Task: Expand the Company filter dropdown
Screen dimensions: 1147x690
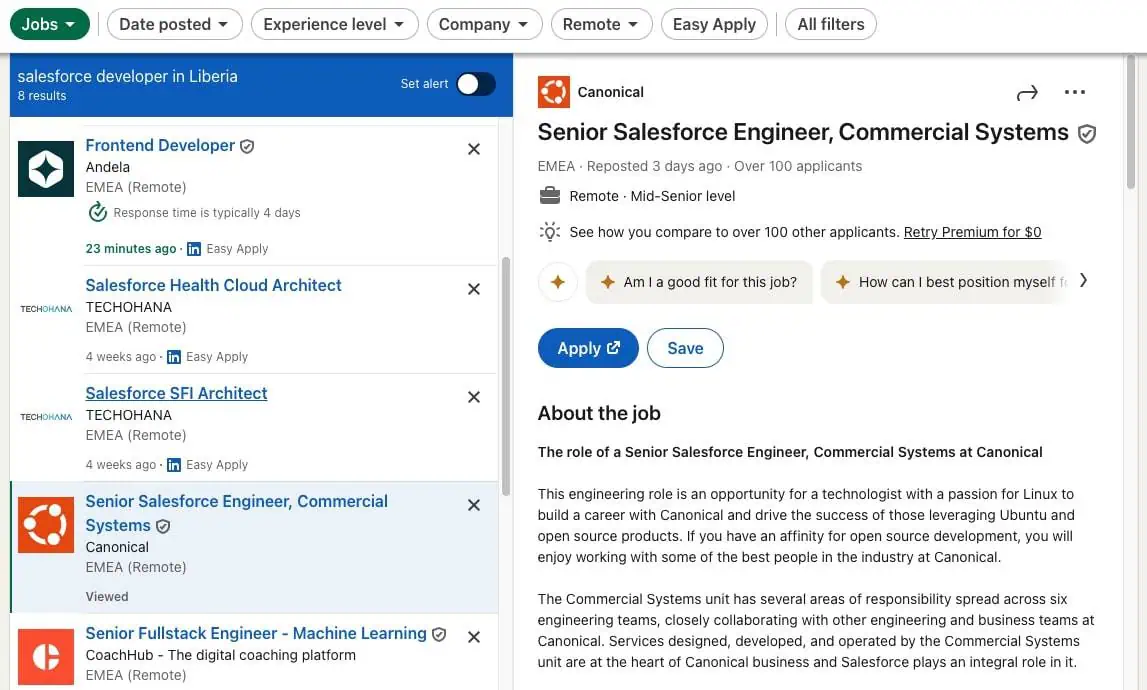Action: coord(484,24)
